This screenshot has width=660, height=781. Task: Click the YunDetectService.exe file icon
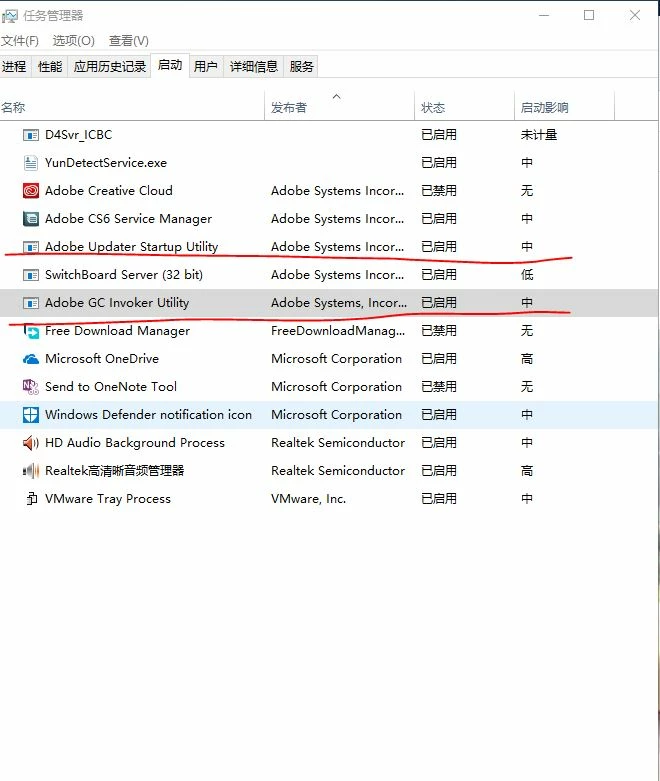pyautogui.click(x=31, y=163)
